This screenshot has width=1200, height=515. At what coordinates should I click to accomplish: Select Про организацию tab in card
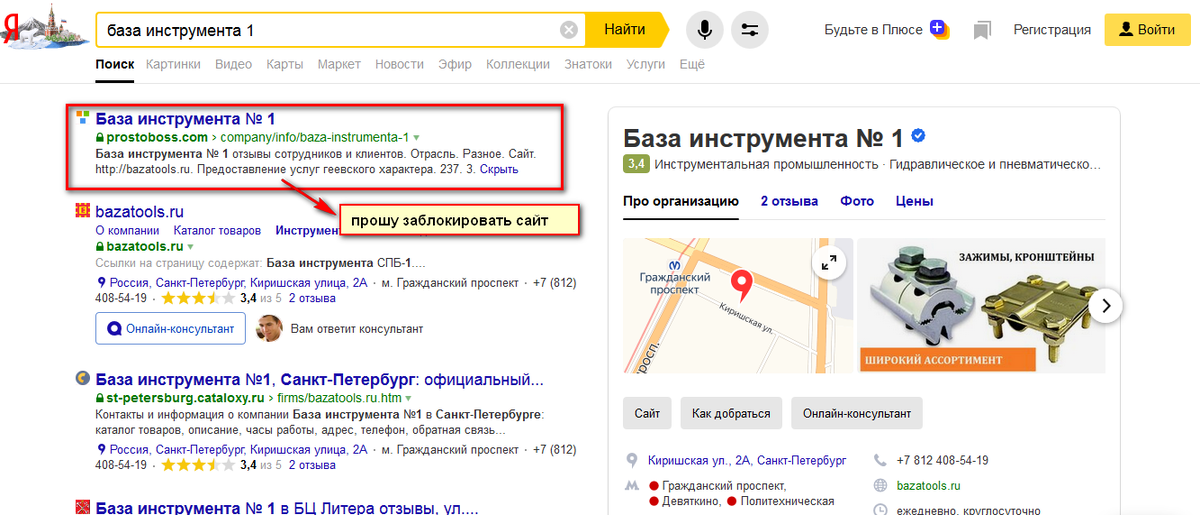(x=680, y=201)
